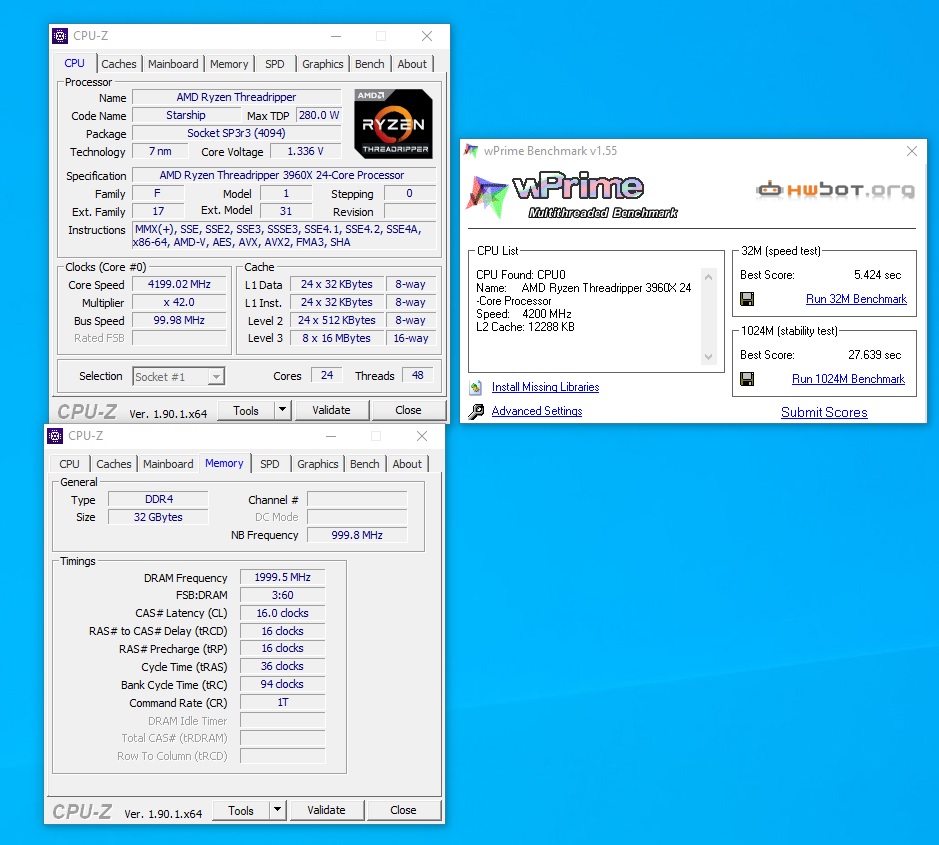Open the About tab in top CPU-Z window
Viewport: 939px width, 845px height.
412,64
